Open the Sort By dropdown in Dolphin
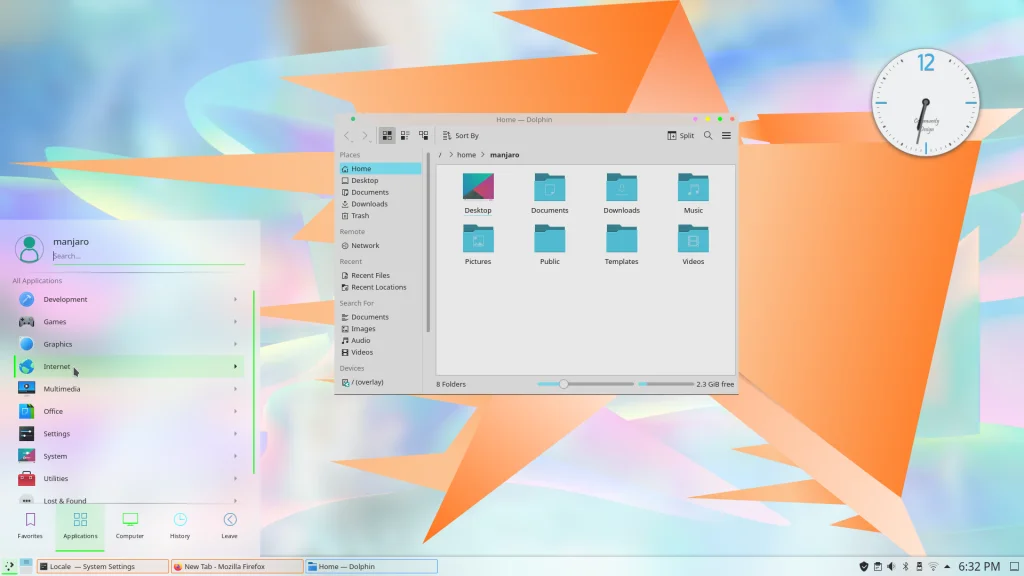The height and width of the screenshot is (576, 1024). [x=460, y=135]
